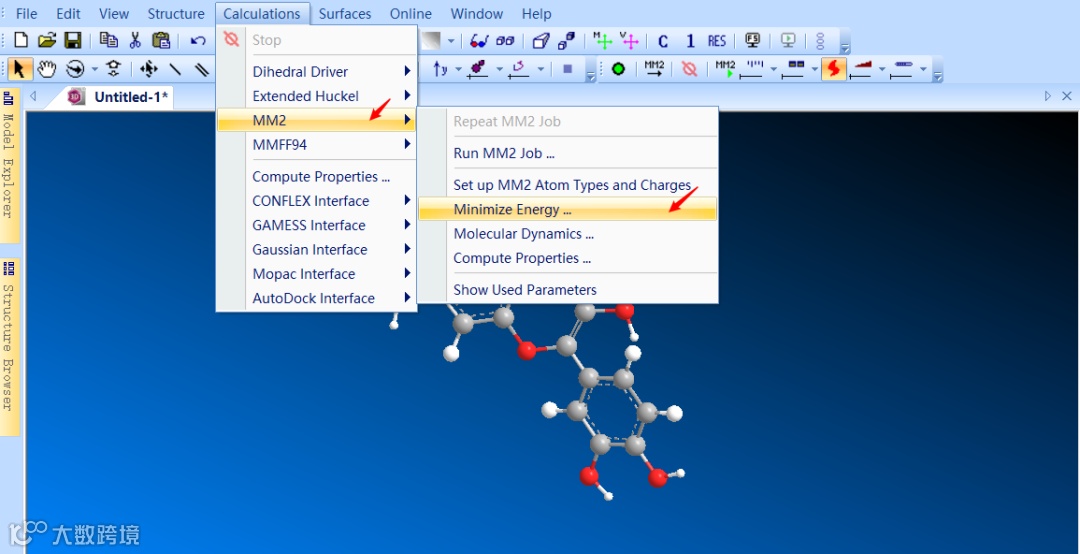The height and width of the screenshot is (554, 1080).
Task: Open the Online menu
Action: [411, 14]
